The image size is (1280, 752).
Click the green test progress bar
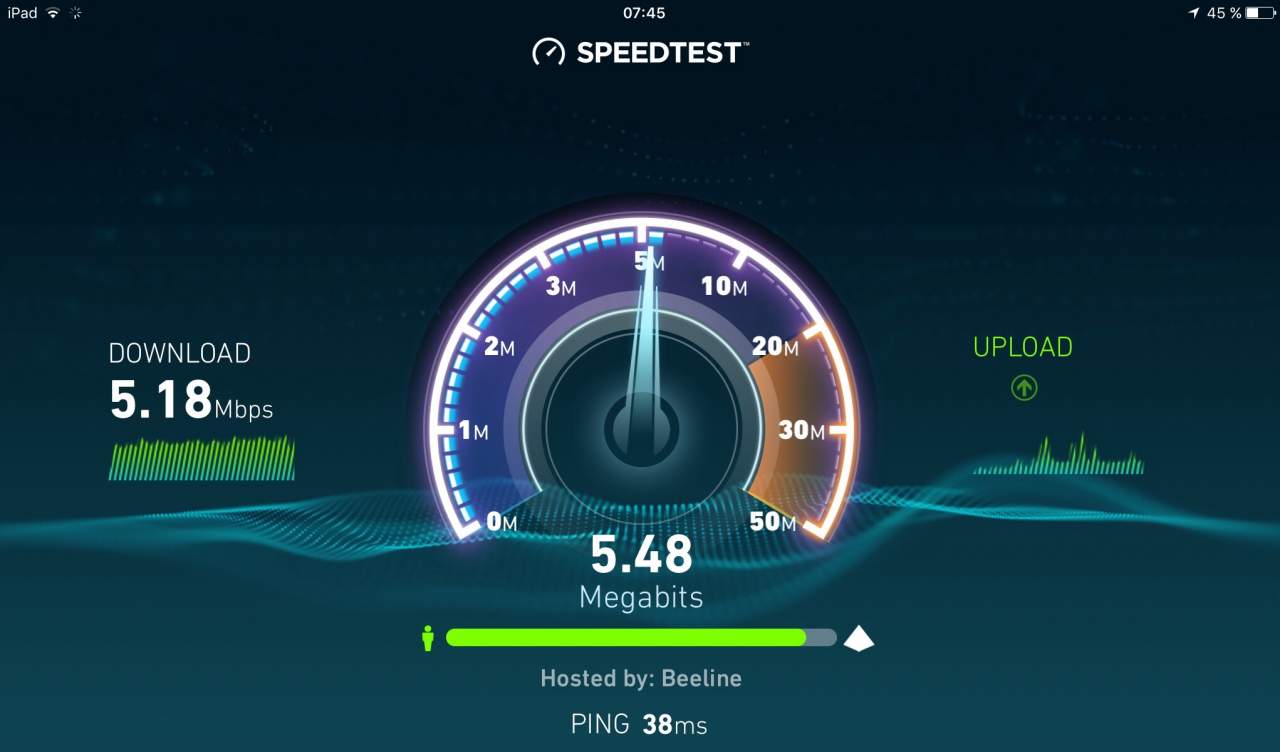[x=641, y=637]
